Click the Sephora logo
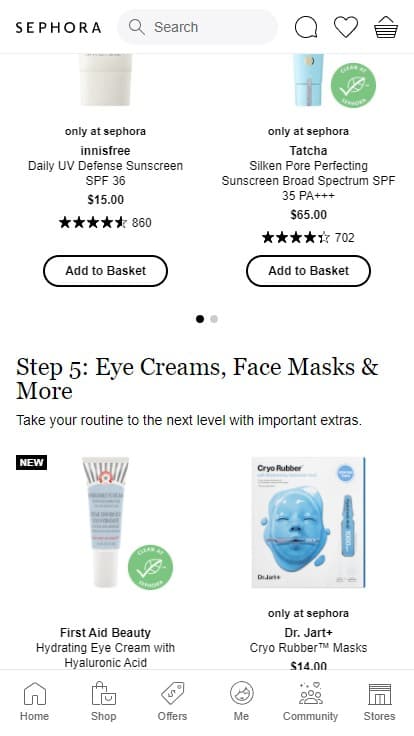This screenshot has width=414, height=736. pyautogui.click(x=58, y=27)
